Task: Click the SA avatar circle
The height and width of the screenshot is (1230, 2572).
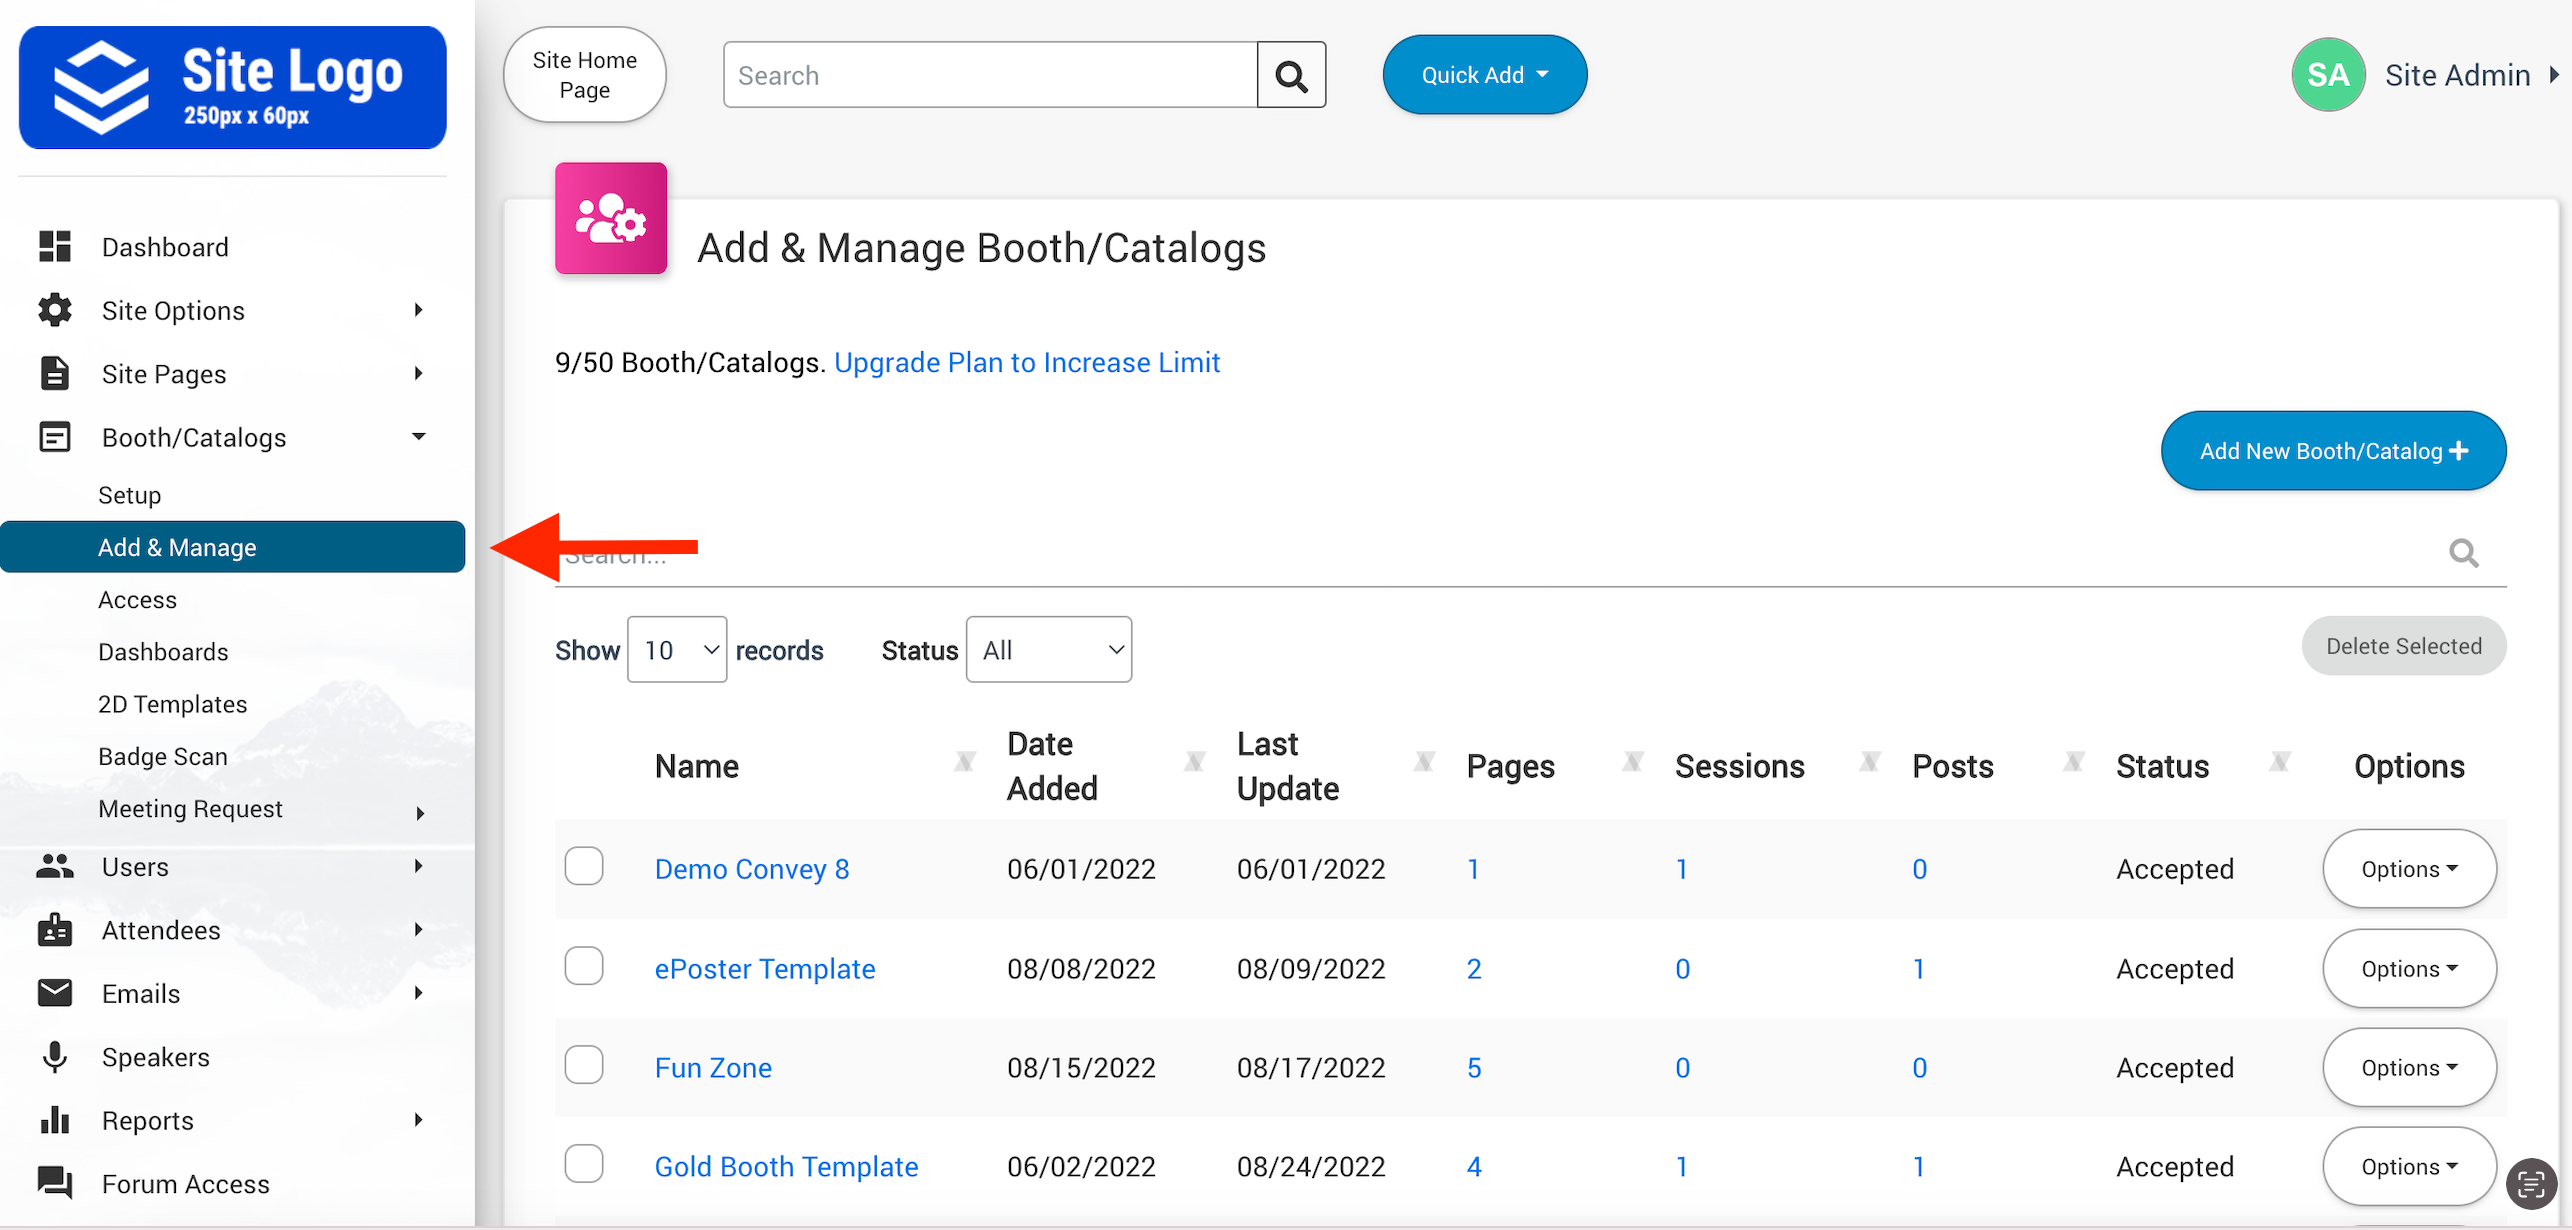Action: [x=2327, y=75]
